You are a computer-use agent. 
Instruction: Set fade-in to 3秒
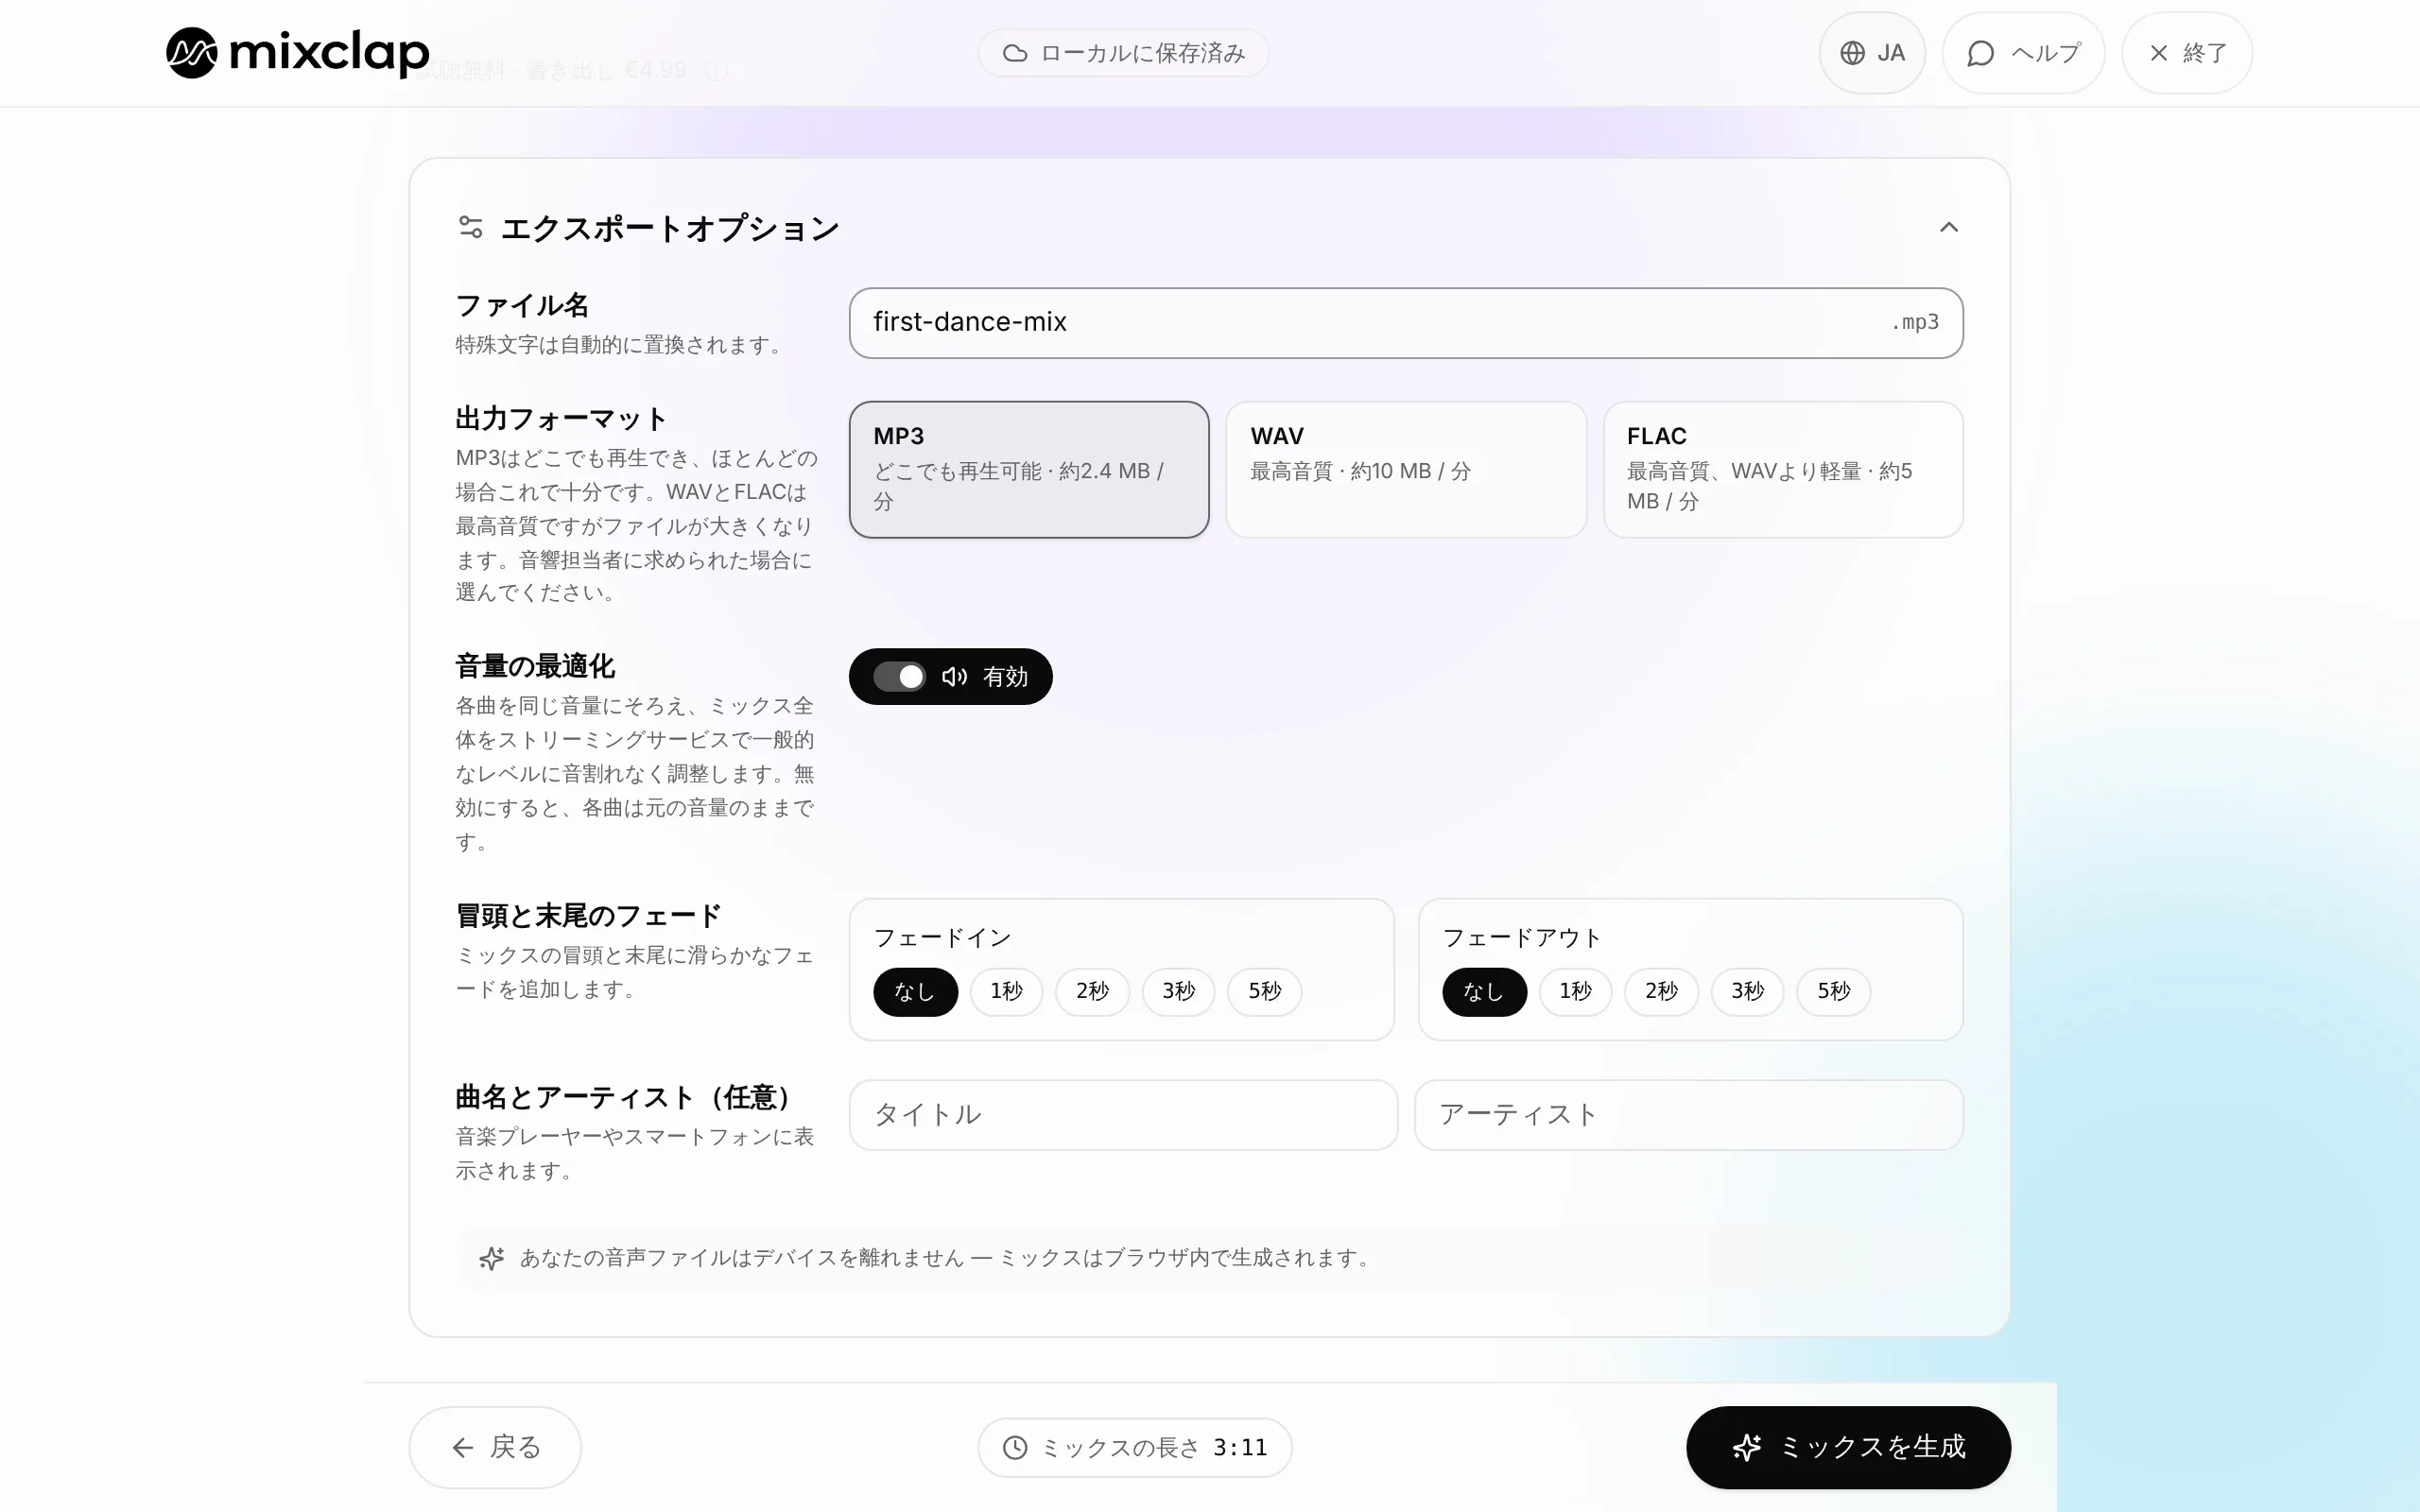(x=1178, y=991)
